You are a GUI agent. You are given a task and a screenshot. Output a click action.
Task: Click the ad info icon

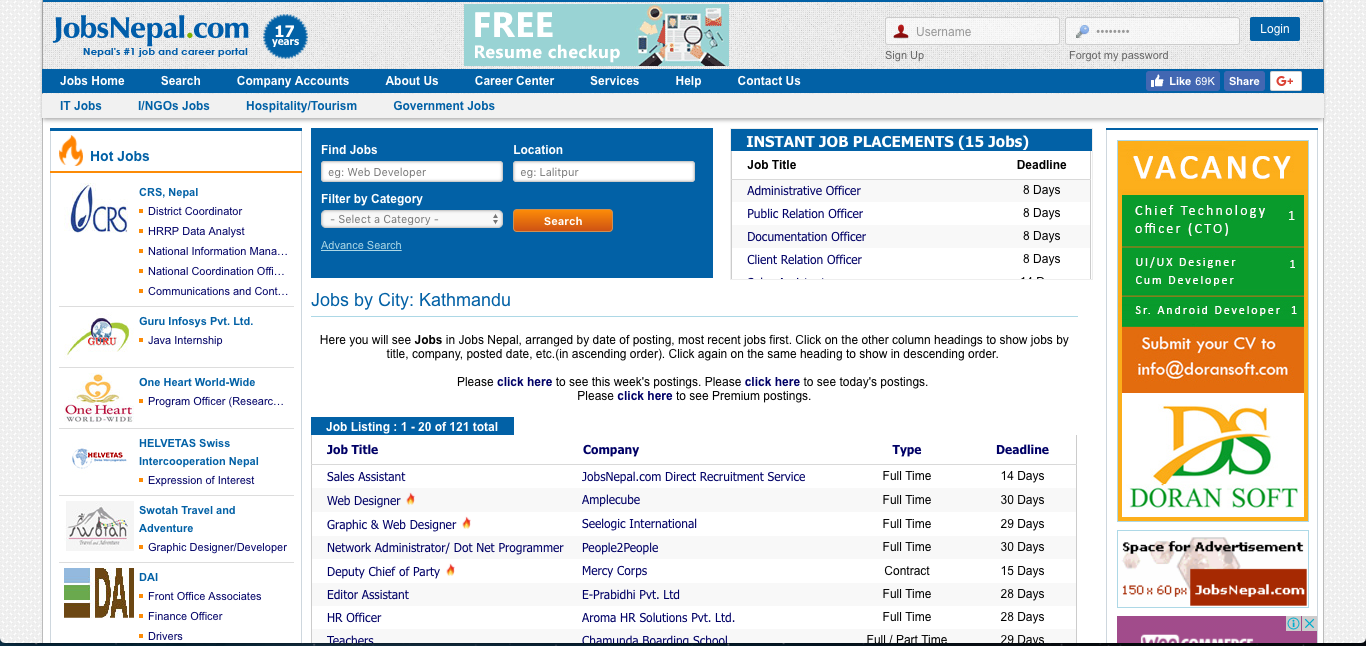click(1293, 623)
